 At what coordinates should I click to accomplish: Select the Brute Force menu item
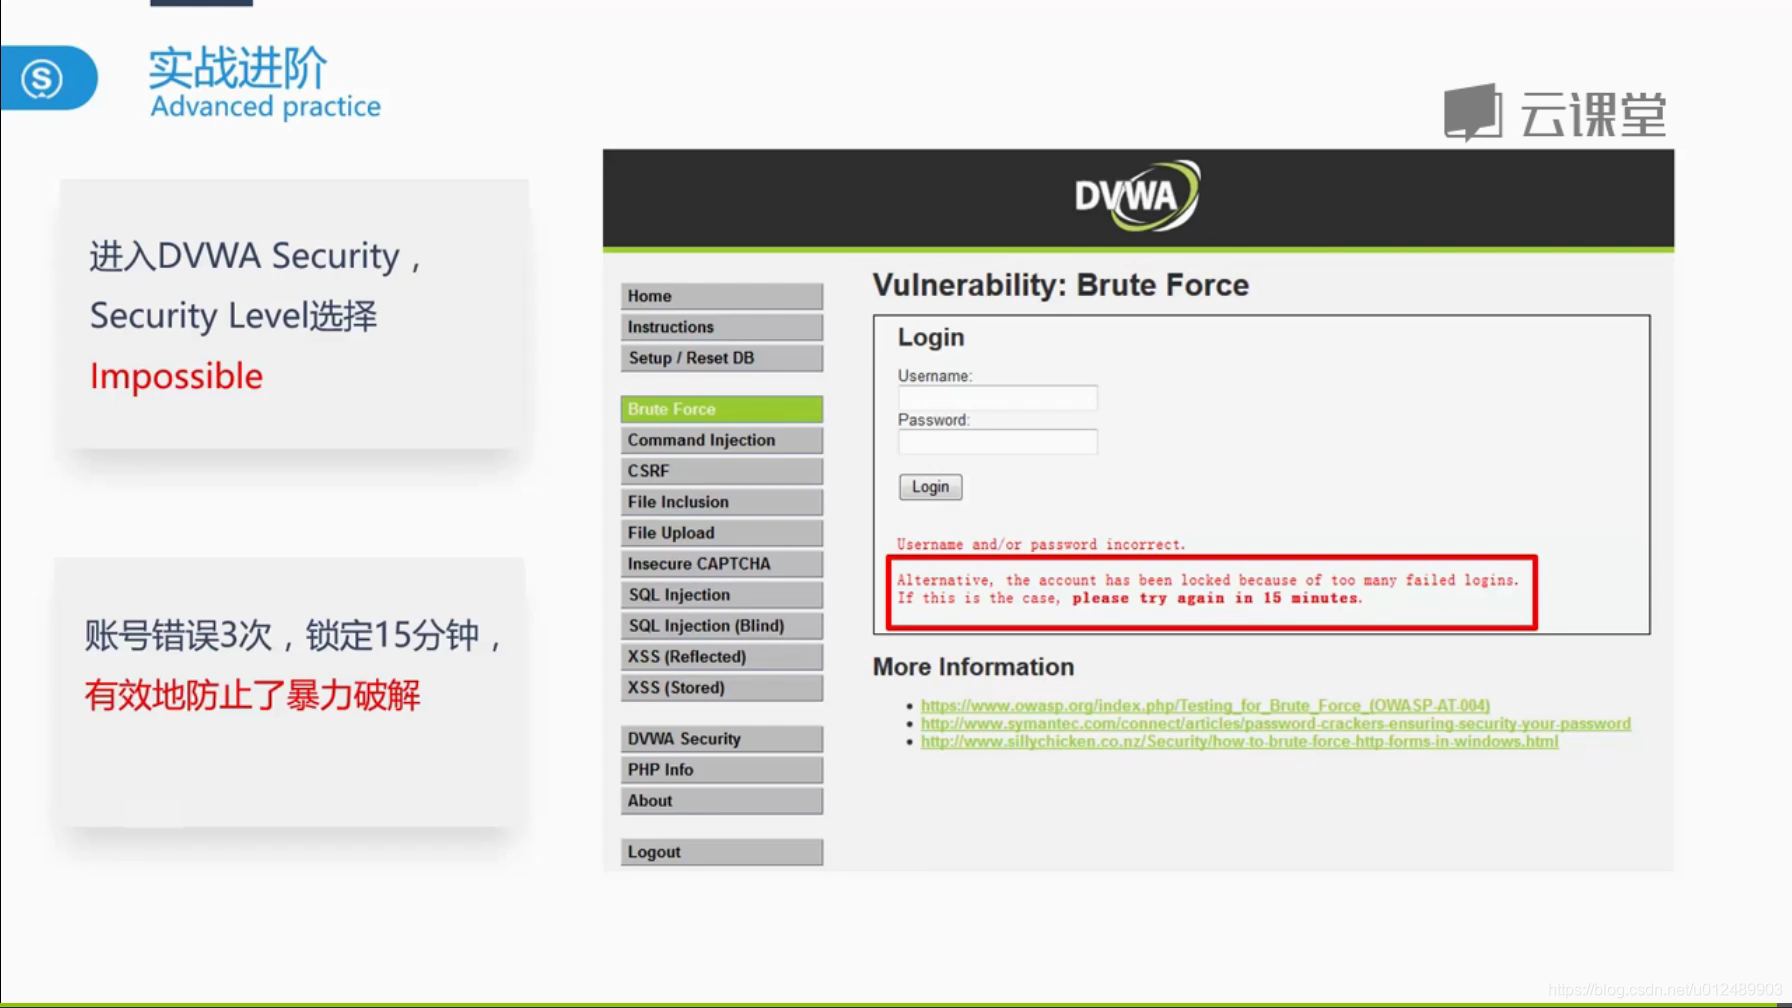[x=721, y=409]
